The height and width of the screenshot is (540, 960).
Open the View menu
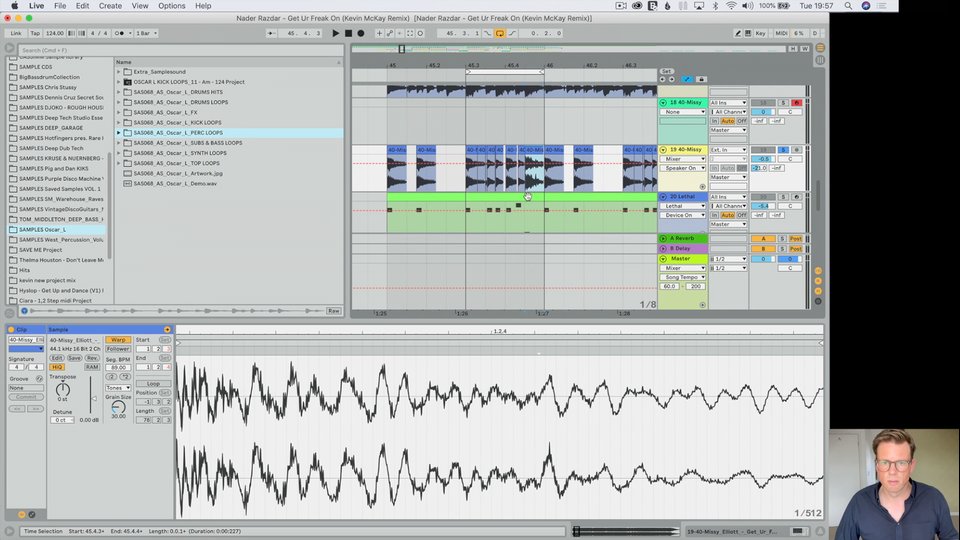[x=140, y=6]
